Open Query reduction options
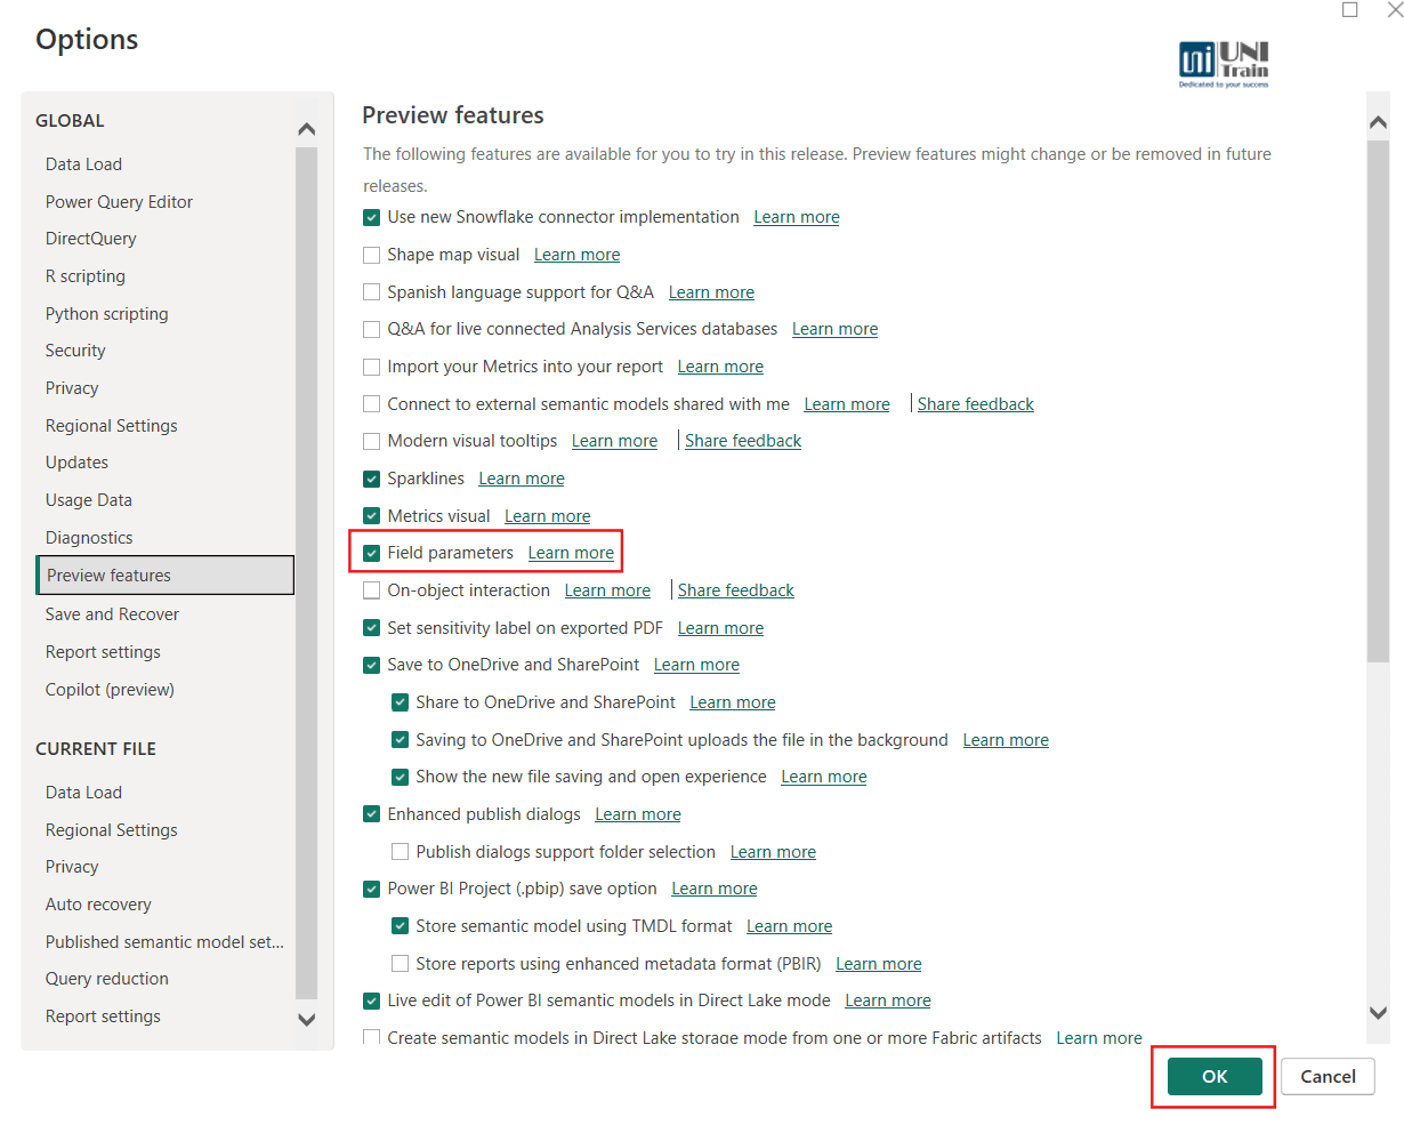Screen dimensions: 1404x1125 tap(107, 979)
